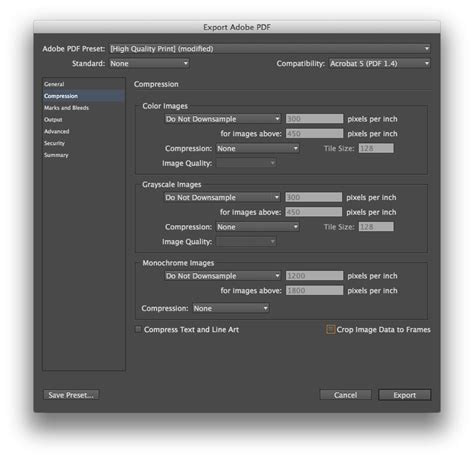This screenshot has width=474, height=459.
Task: Click Color Images Tile Size field
Action: coord(376,148)
